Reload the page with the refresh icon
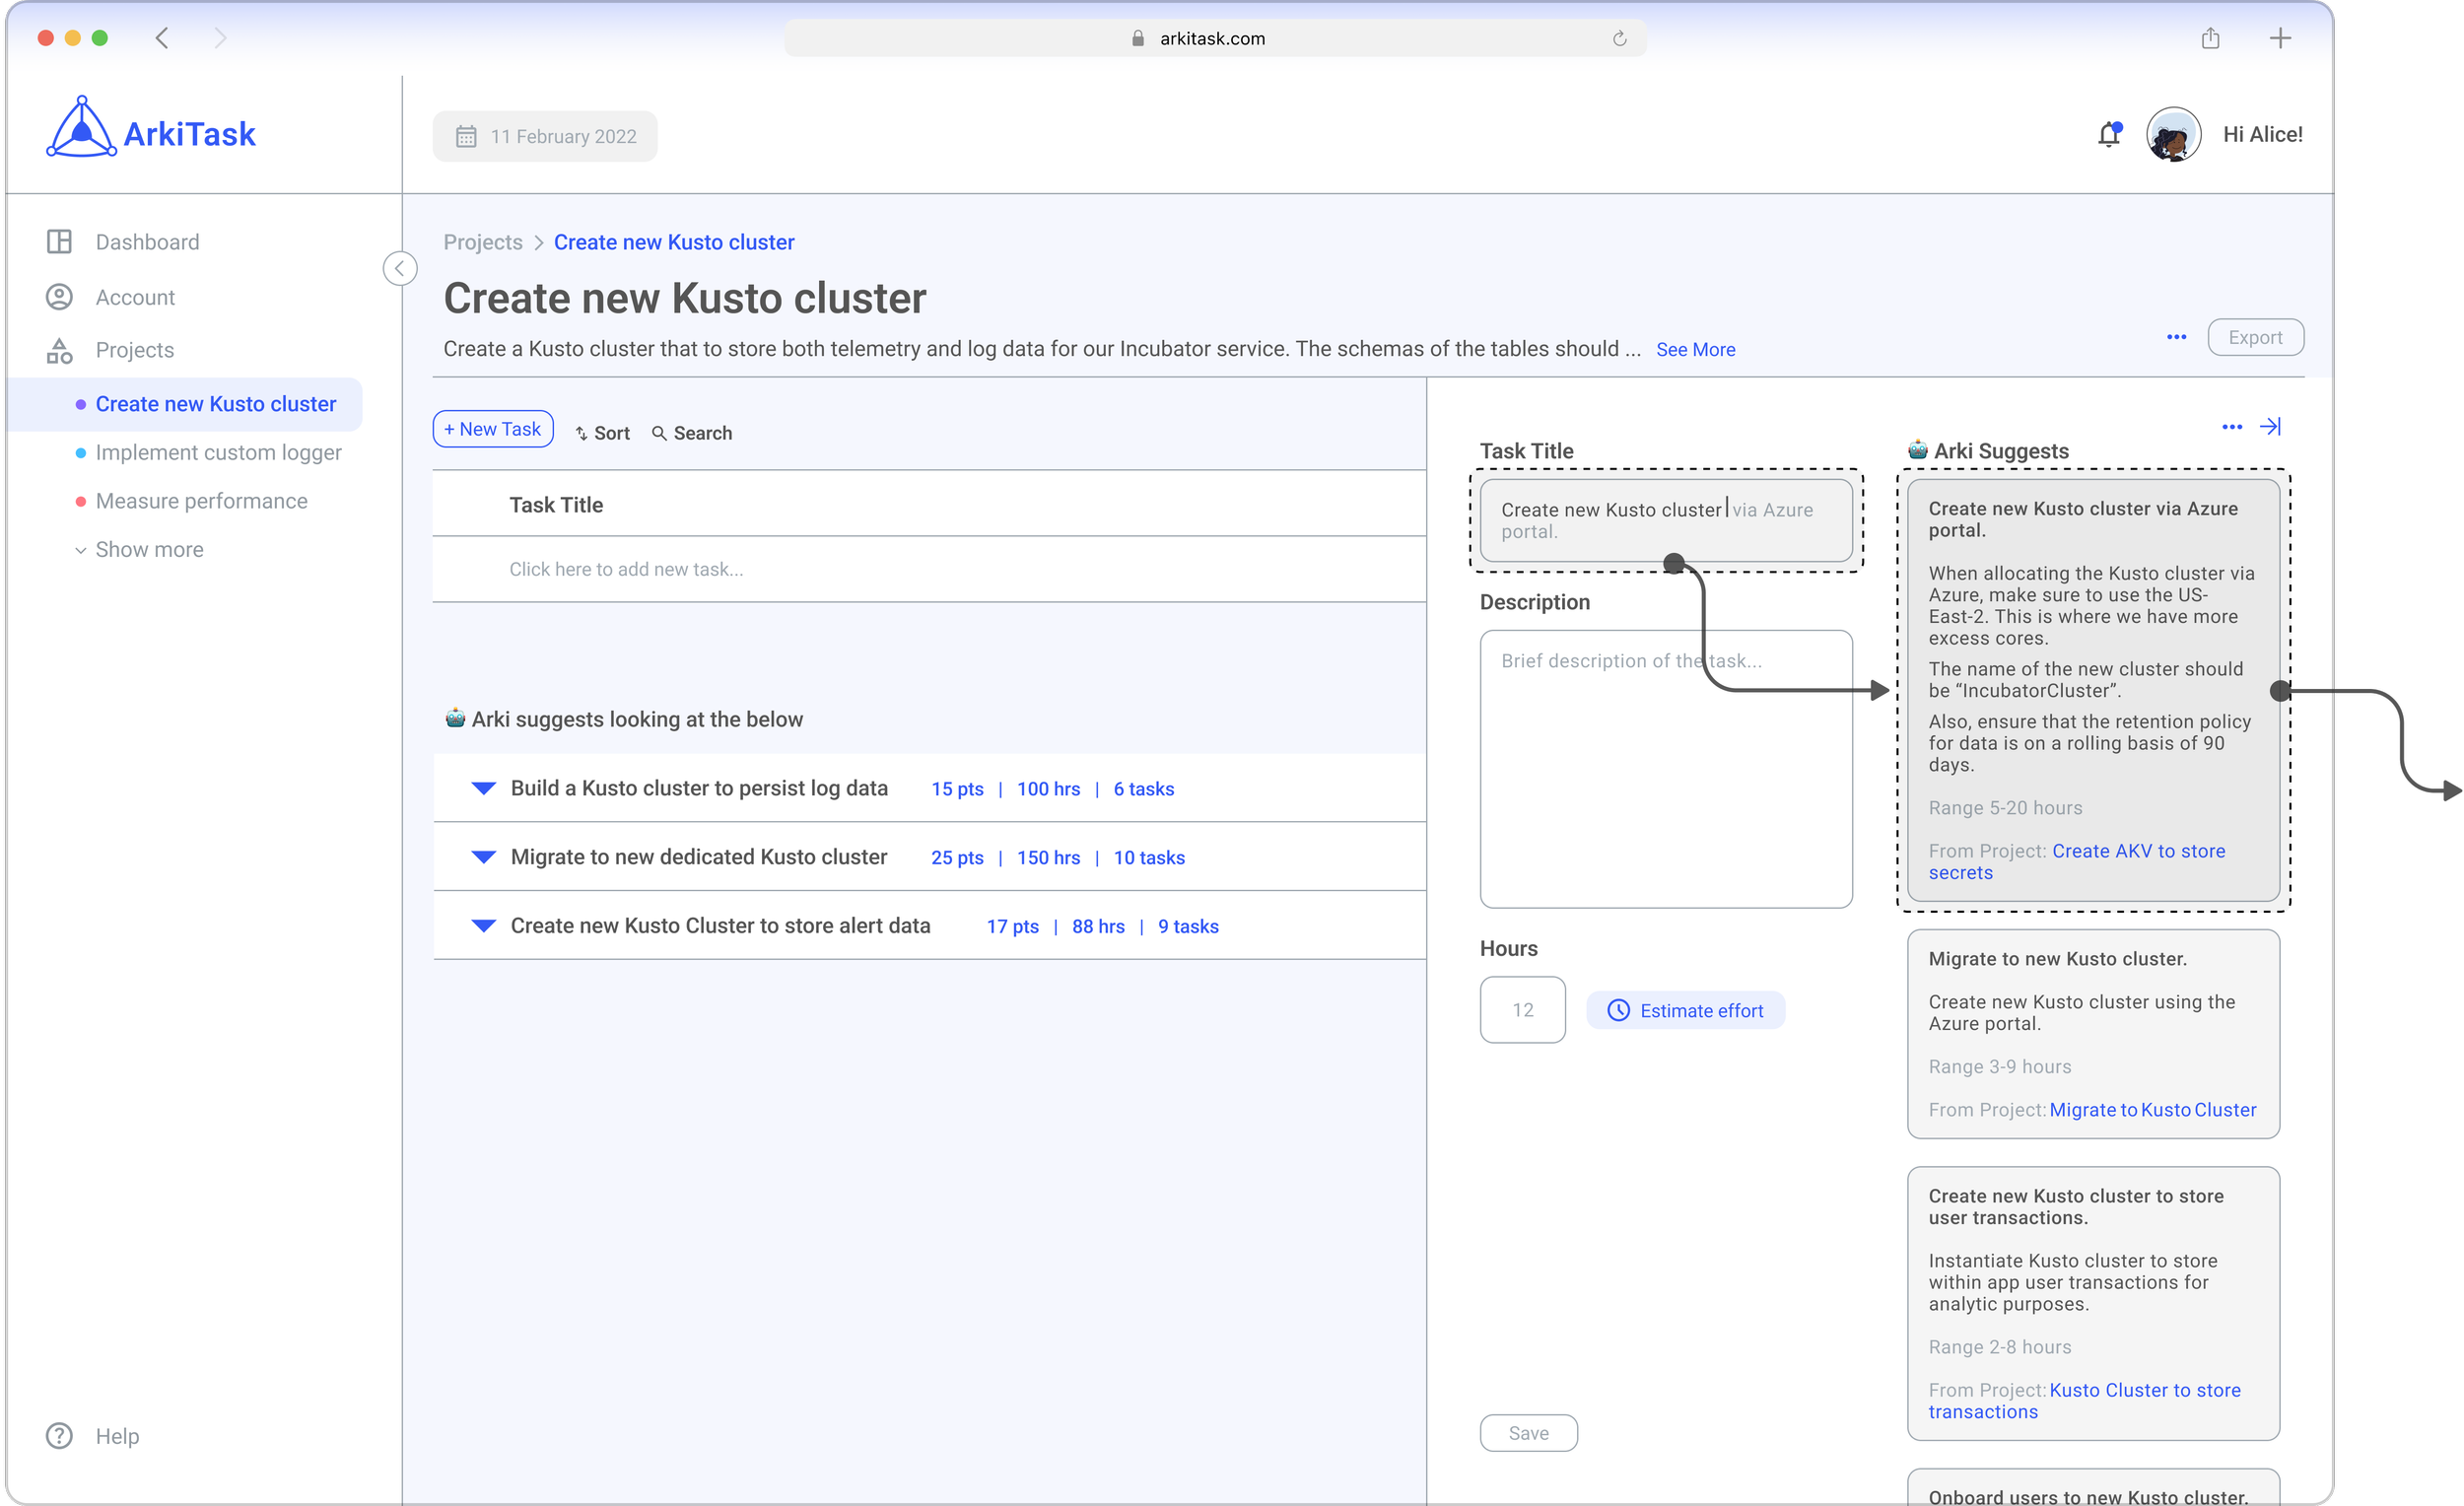Viewport: 2464px width, 1506px height. pos(1619,38)
